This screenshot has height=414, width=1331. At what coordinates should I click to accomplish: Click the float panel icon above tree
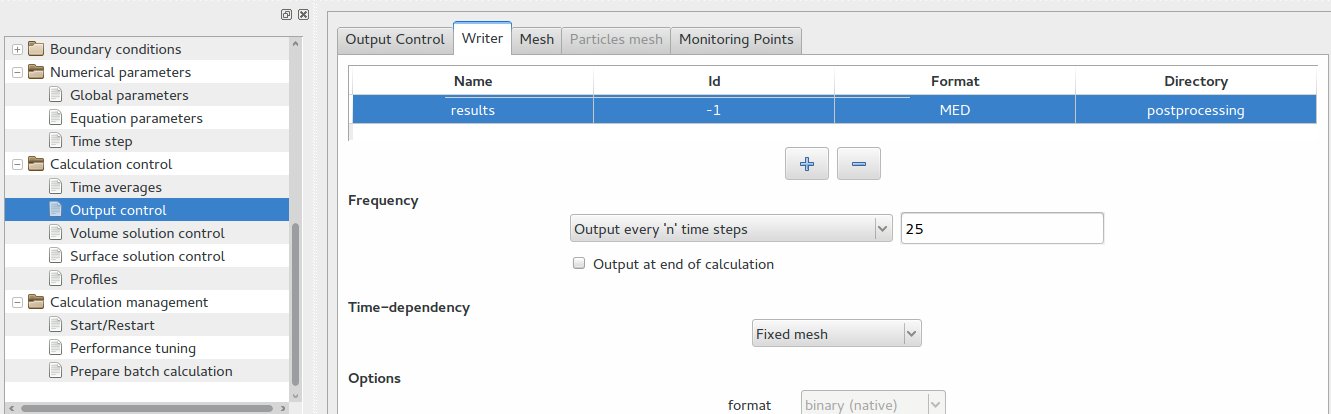(x=287, y=15)
